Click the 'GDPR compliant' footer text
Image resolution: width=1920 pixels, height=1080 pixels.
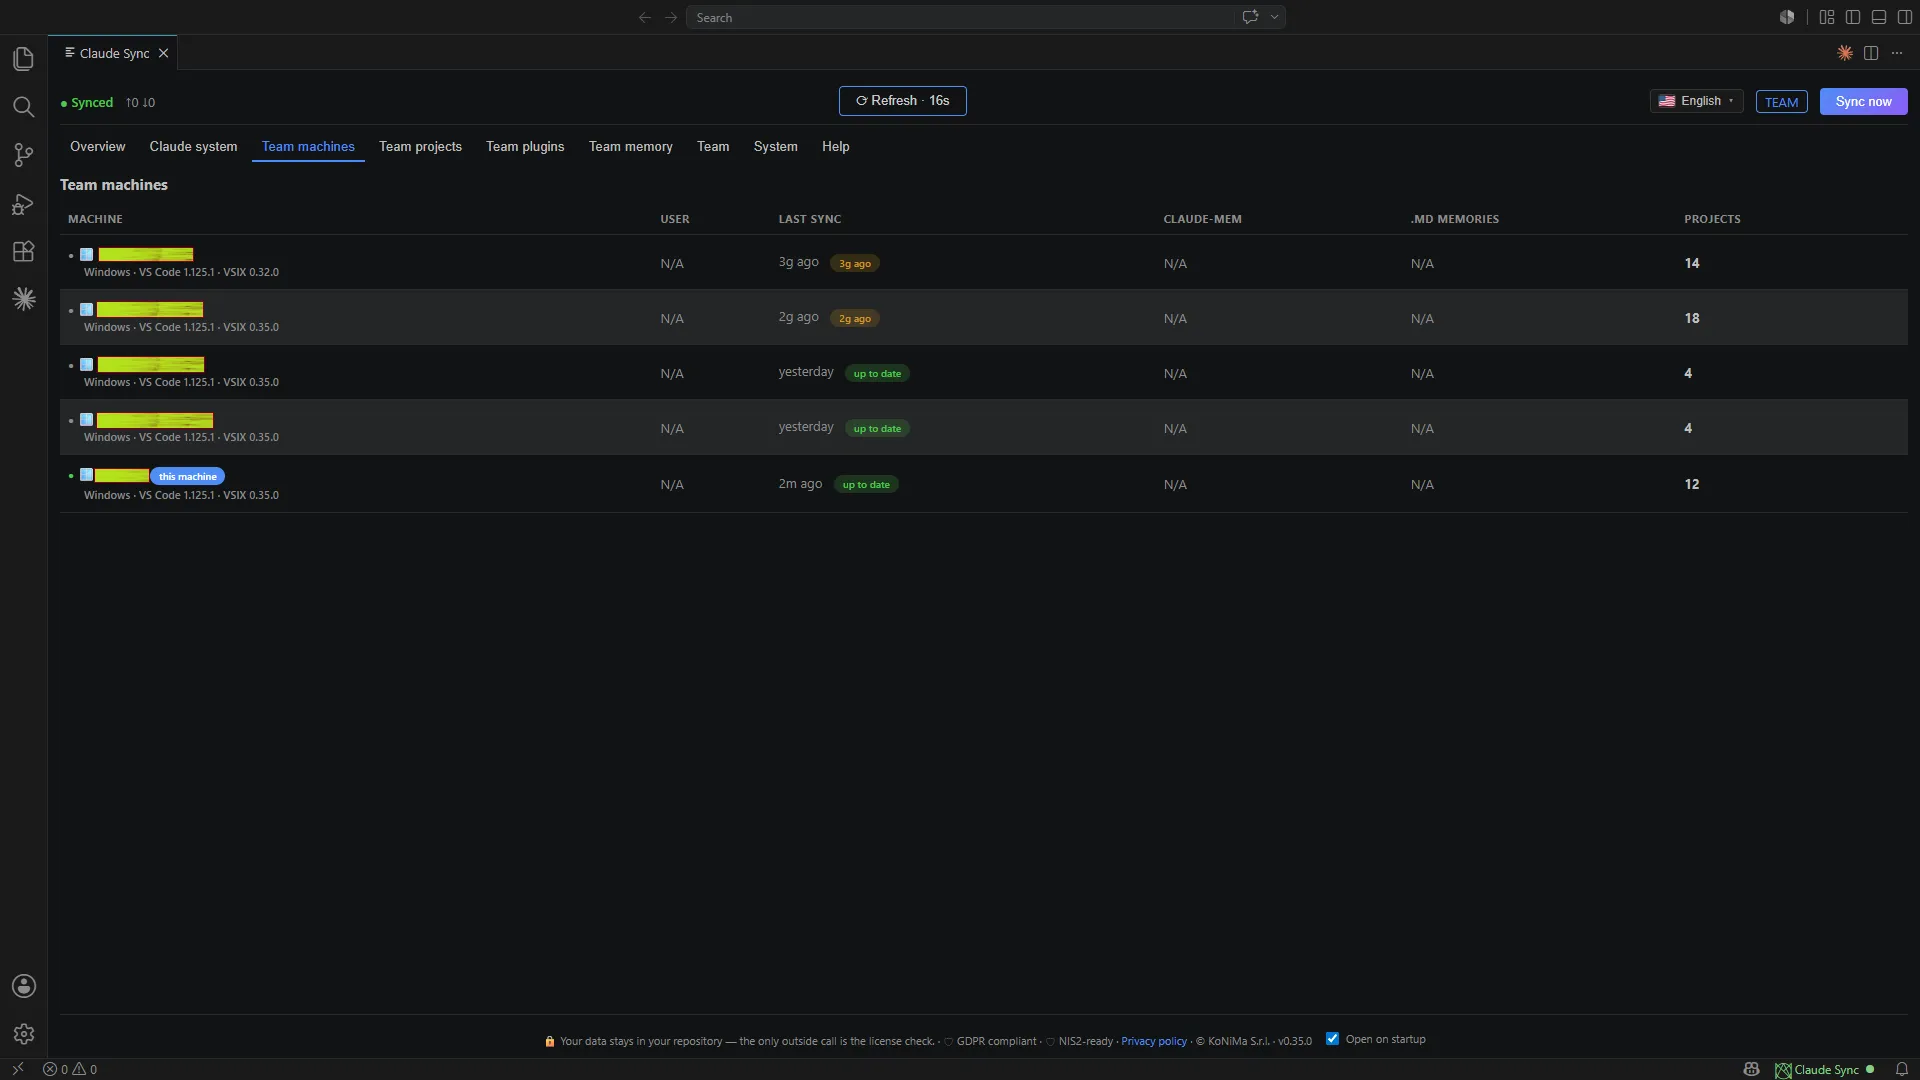(996, 1041)
